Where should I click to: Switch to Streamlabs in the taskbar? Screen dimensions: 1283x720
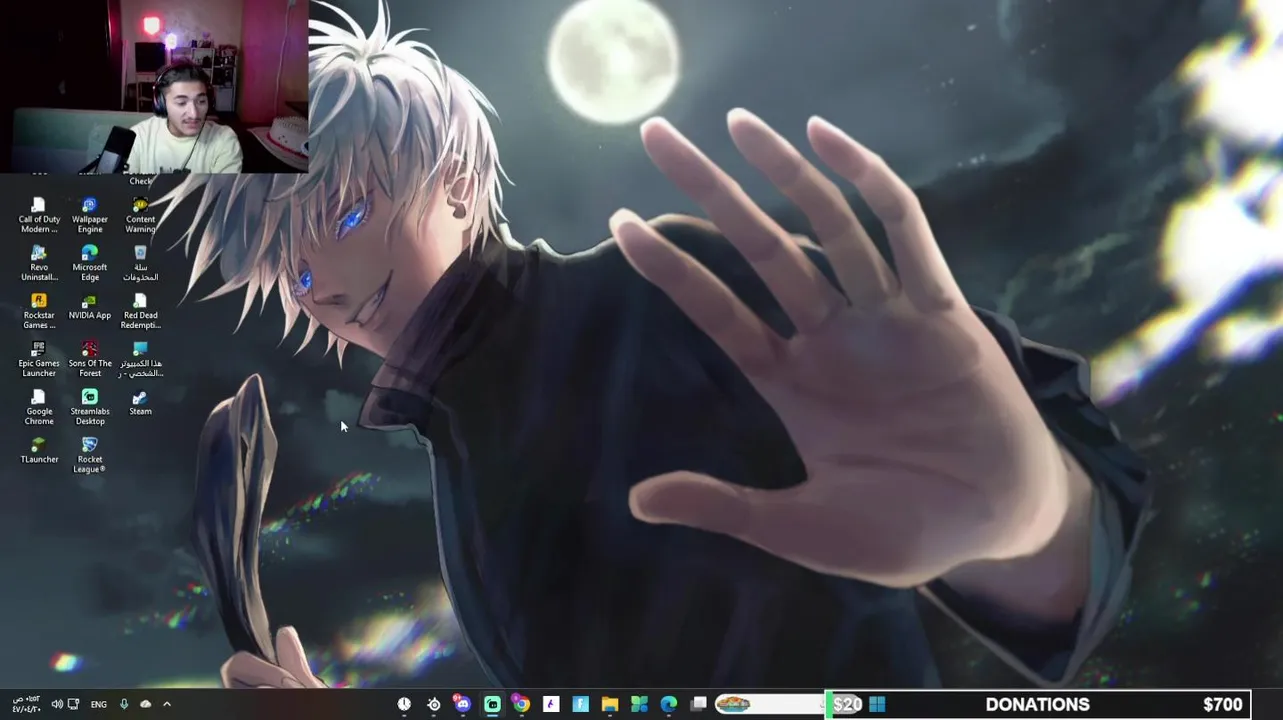pos(492,704)
